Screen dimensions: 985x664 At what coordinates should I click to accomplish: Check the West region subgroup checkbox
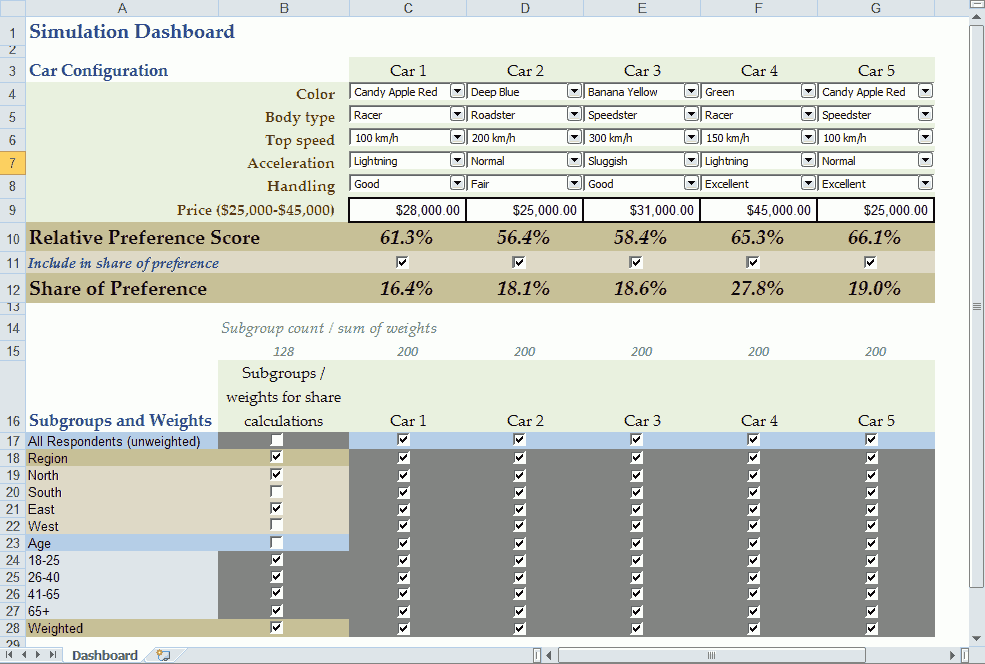click(276, 525)
